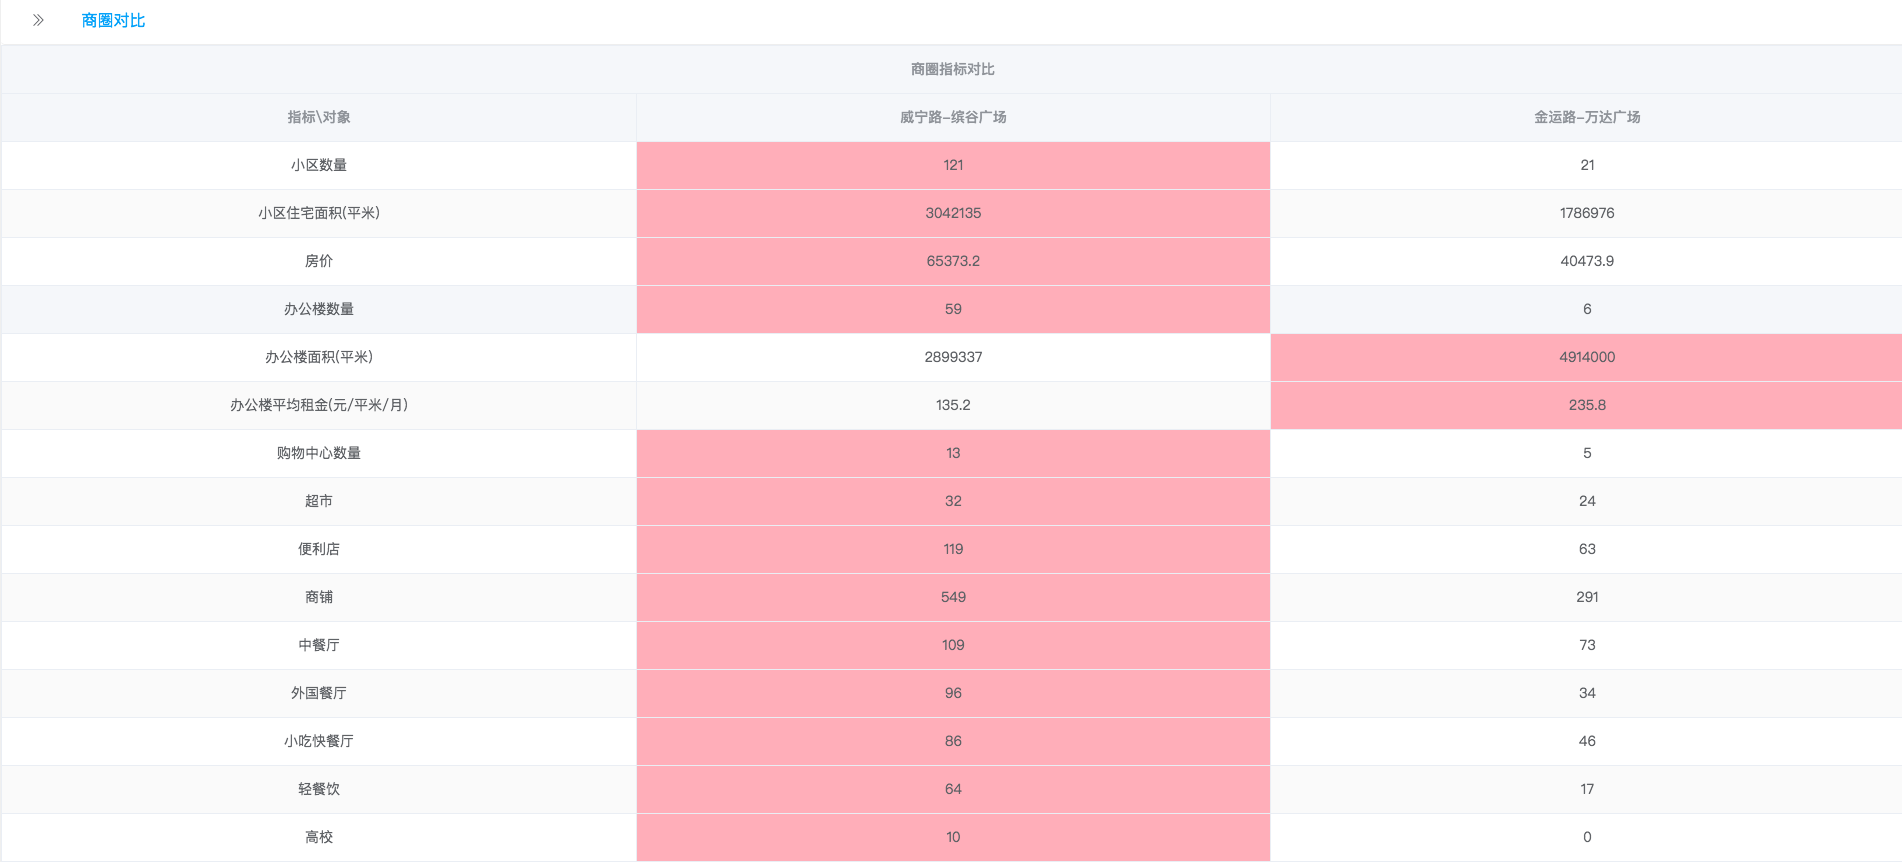
Task: Click the 金运路-万达广场 column header
Action: point(1587,117)
